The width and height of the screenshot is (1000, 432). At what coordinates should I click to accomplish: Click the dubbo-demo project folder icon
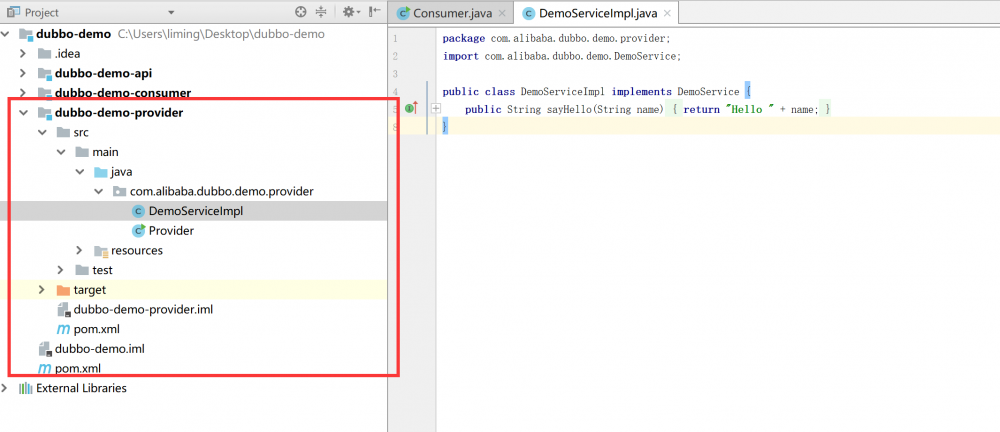(26, 34)
